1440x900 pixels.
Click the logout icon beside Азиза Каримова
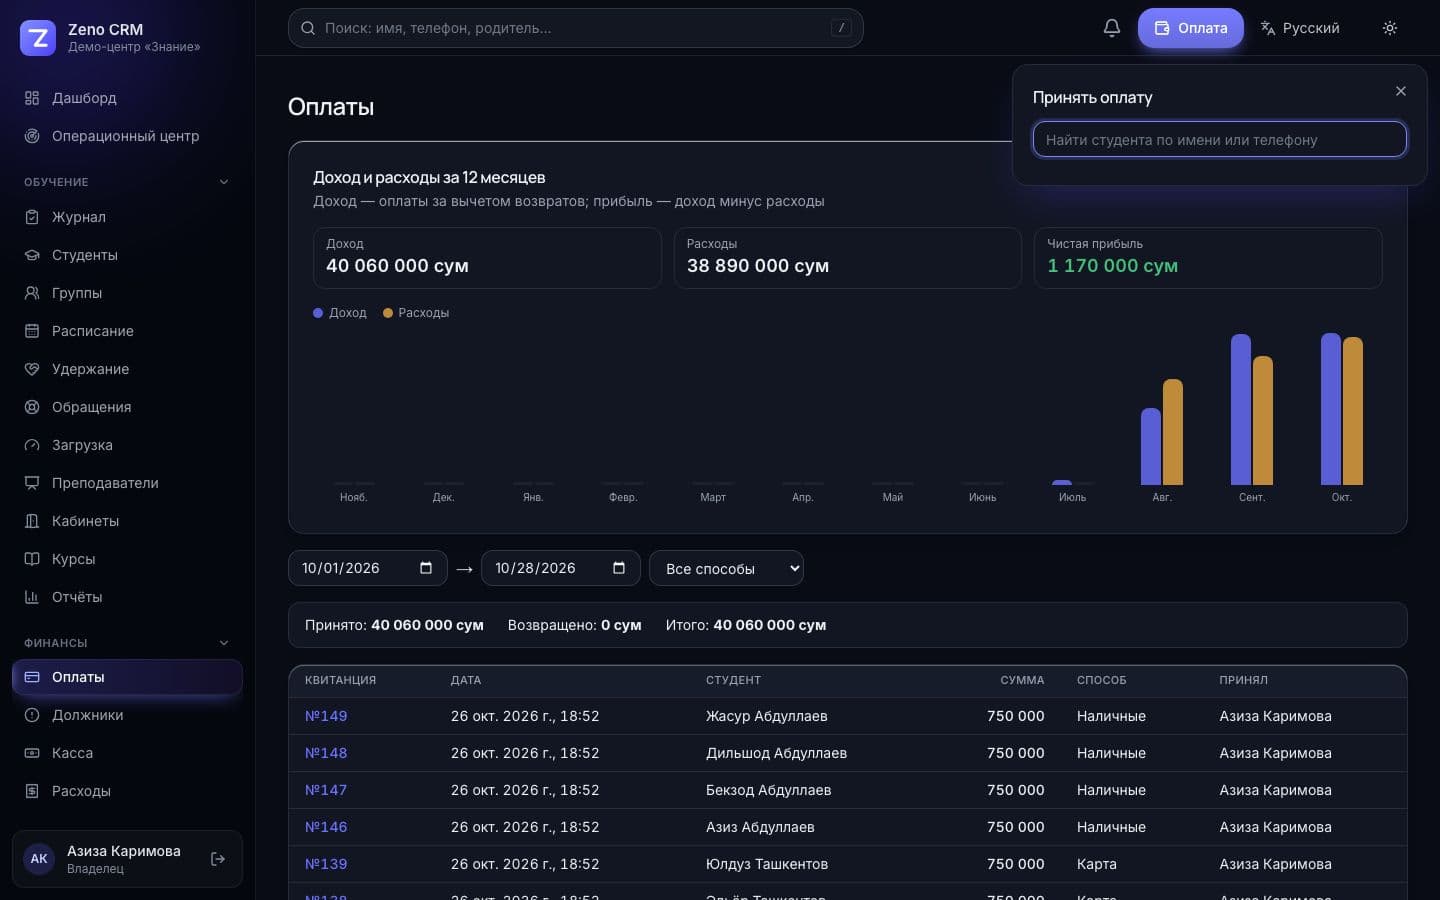coord(218,859)
